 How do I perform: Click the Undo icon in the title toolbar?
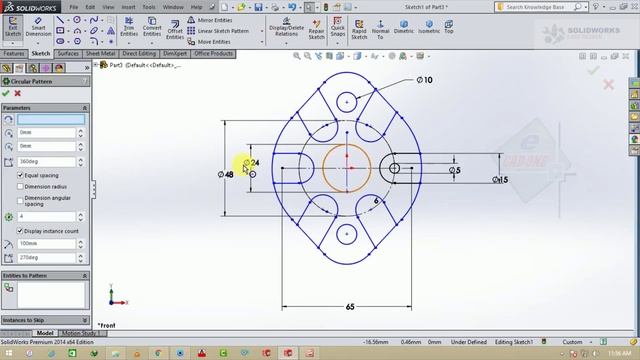291,7
